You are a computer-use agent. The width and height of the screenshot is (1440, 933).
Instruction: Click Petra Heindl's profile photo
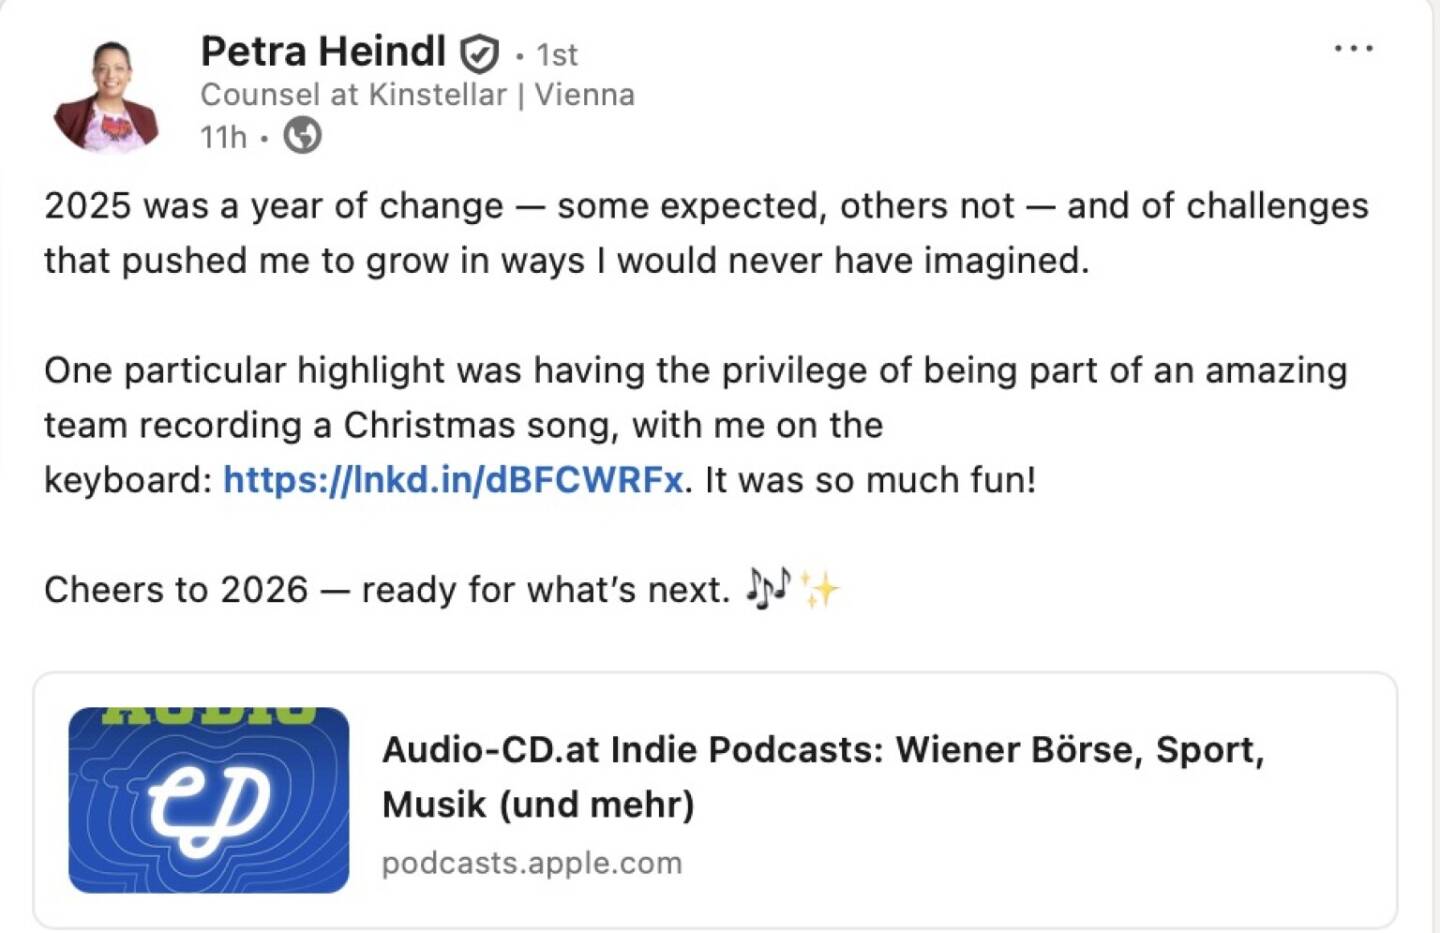tap(110, 88)
